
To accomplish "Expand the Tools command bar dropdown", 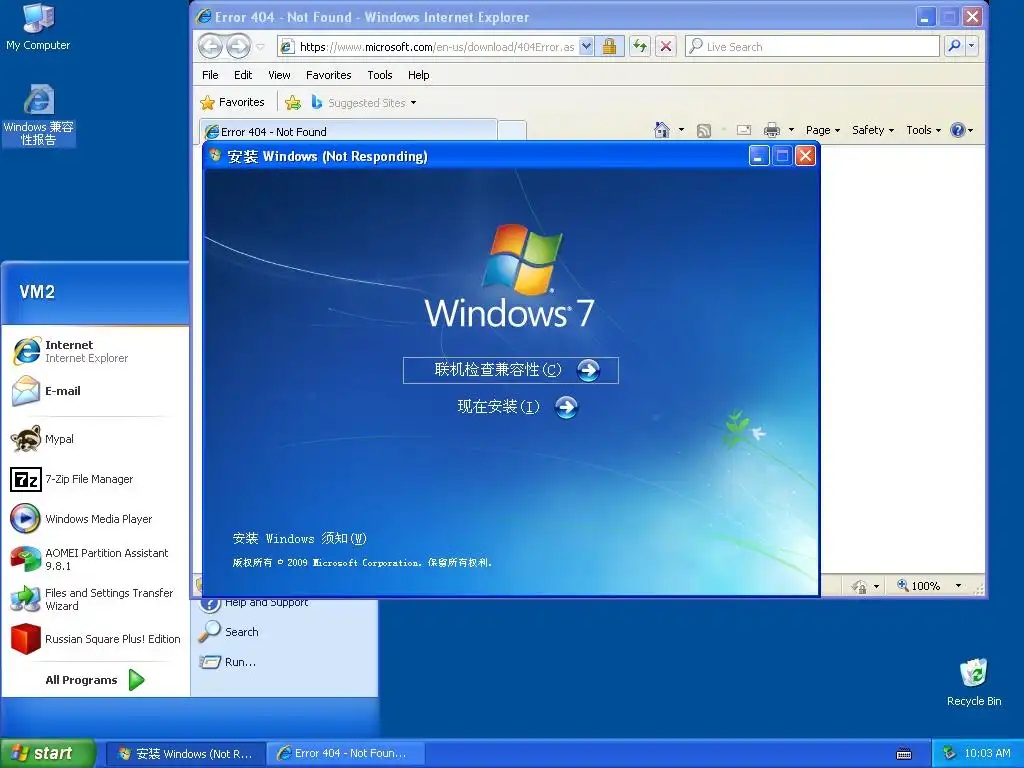I will coord(923,130).
